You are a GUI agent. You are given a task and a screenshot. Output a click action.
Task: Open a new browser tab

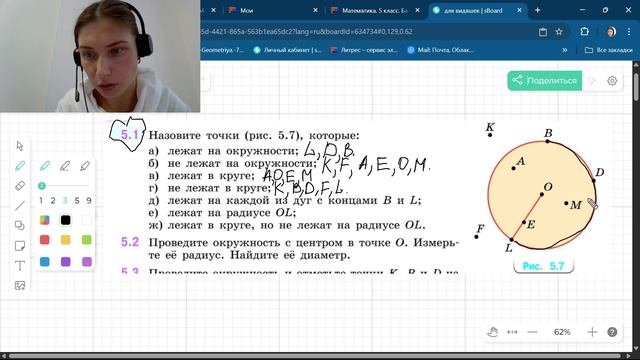(538, 10)
